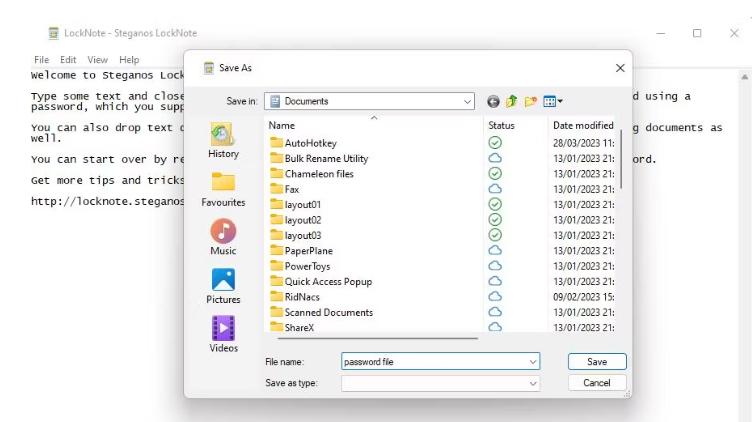
Task: Open the Help menu in LockNote
Action: [129, 59]
